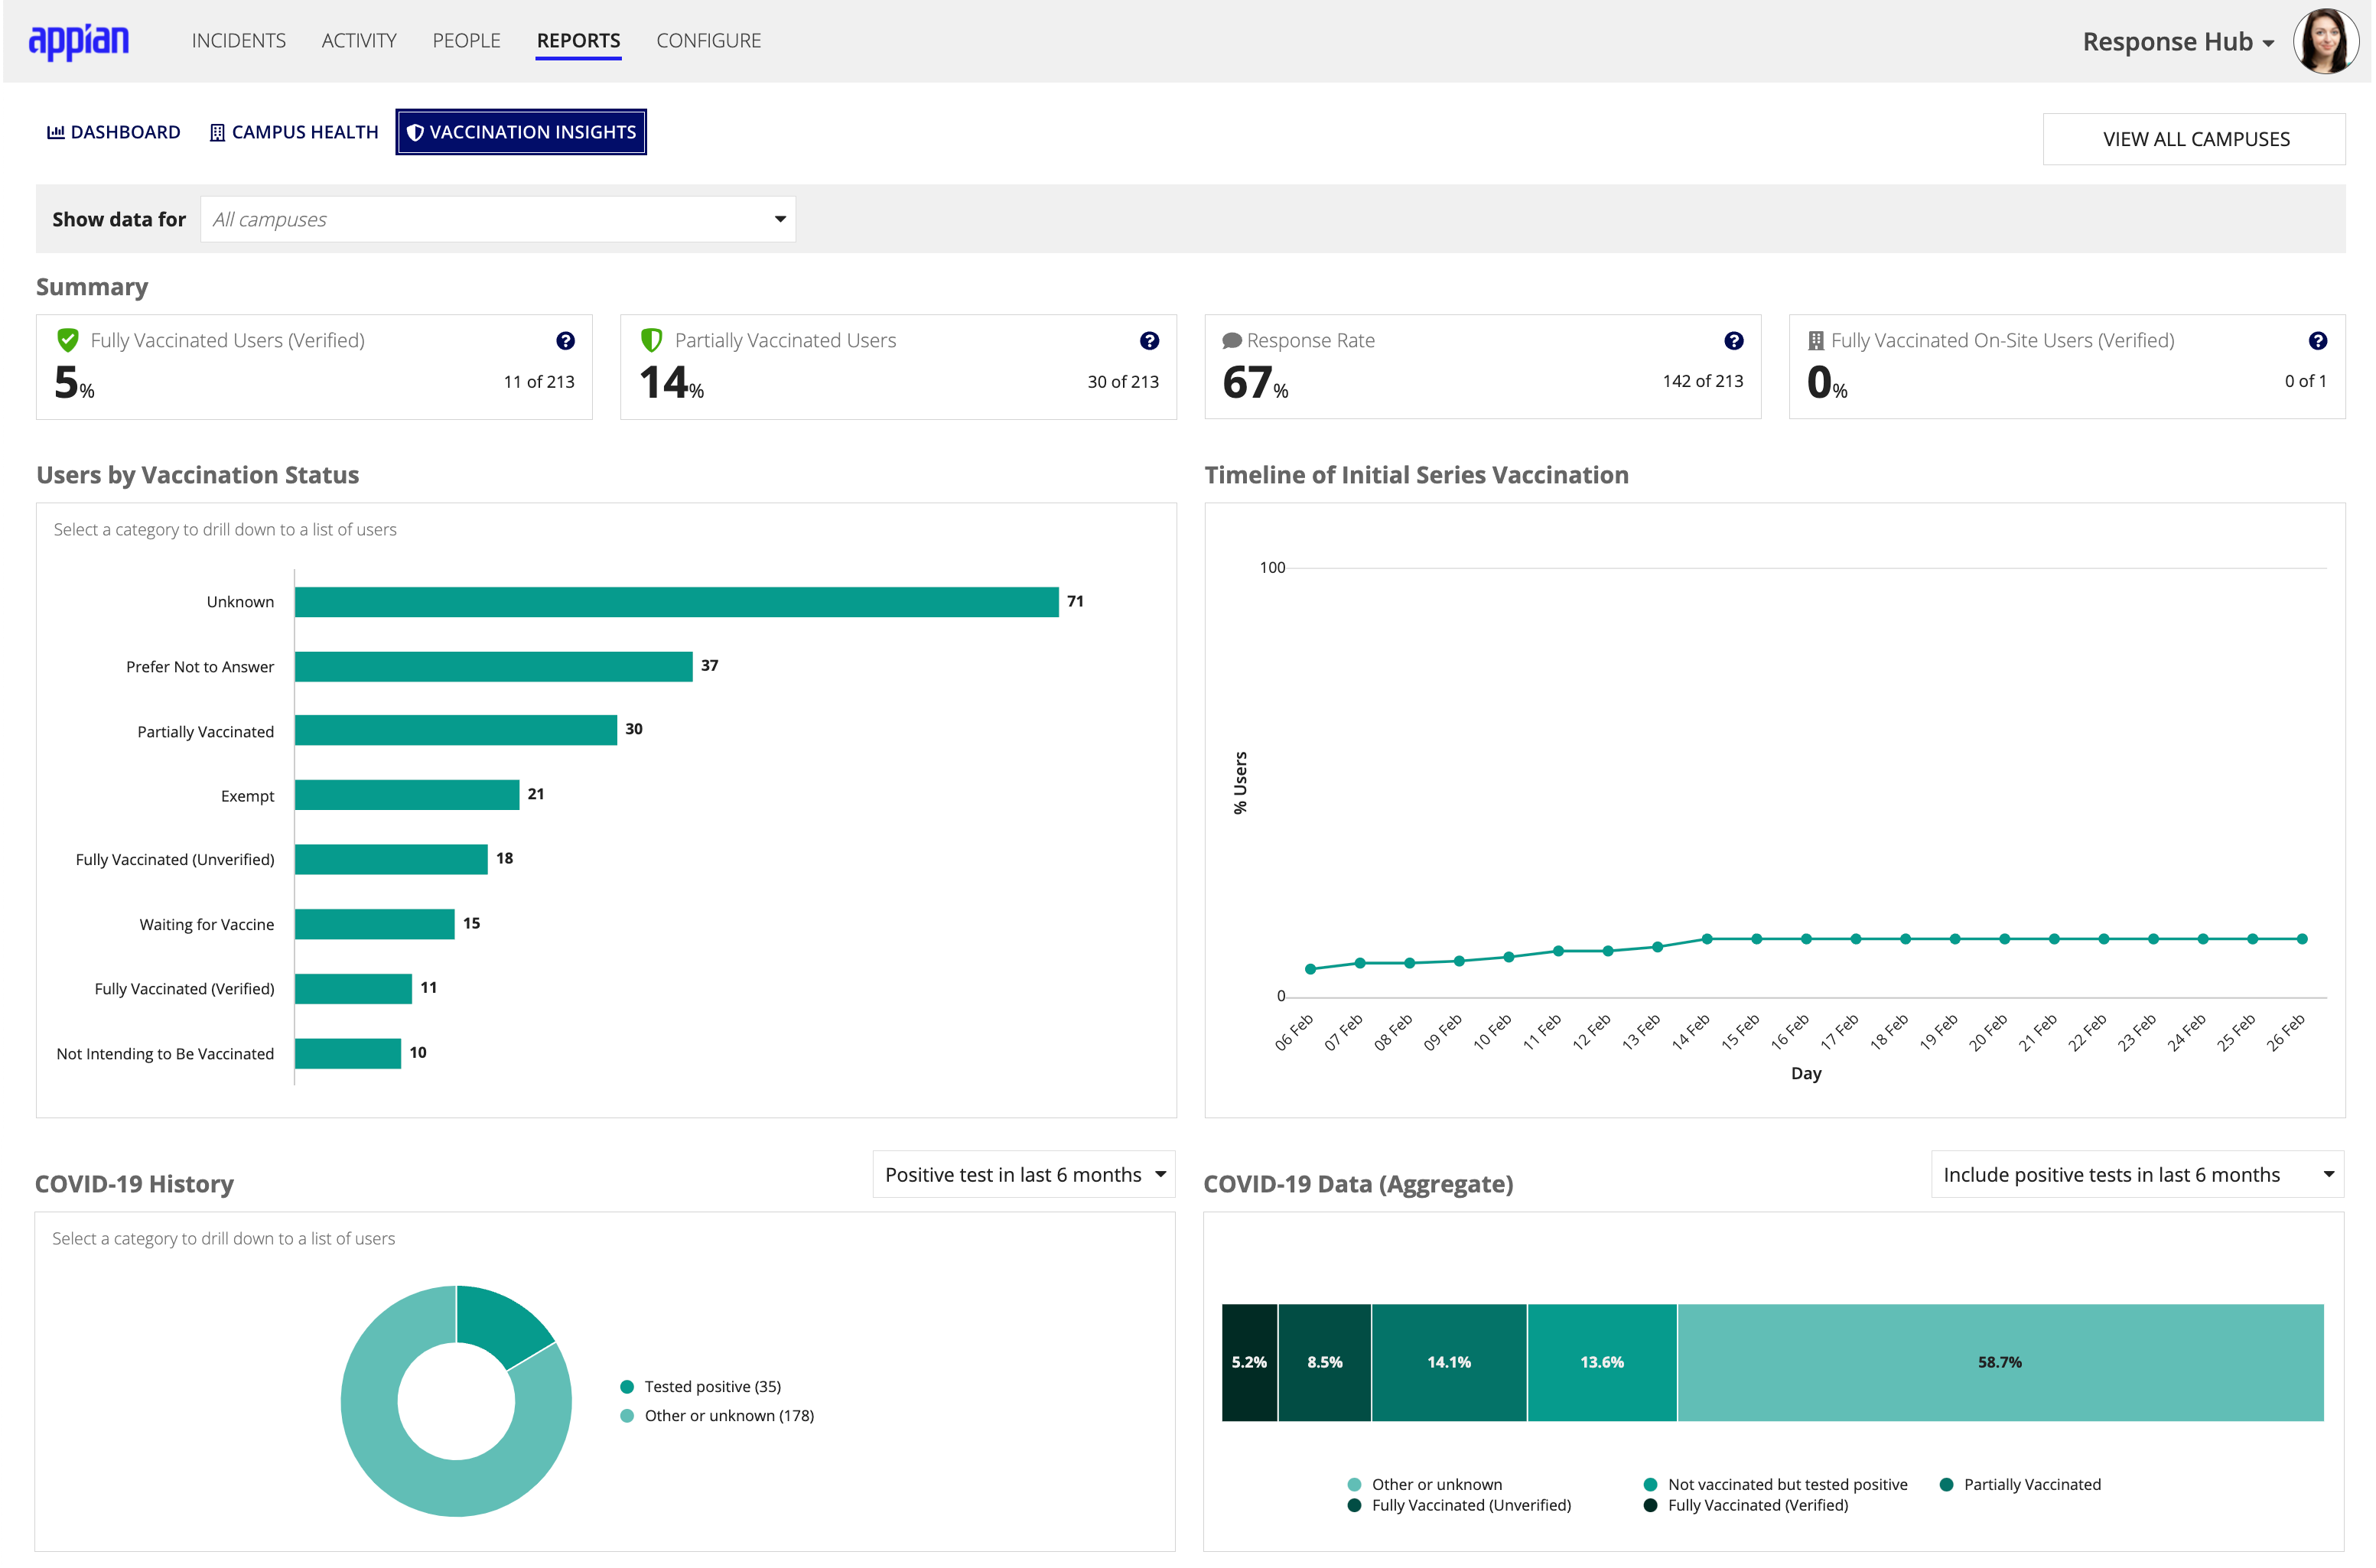Click the 8.5% stacked bar segment
The width and height of the screenshot is (2376, 1568).
1324,1362
